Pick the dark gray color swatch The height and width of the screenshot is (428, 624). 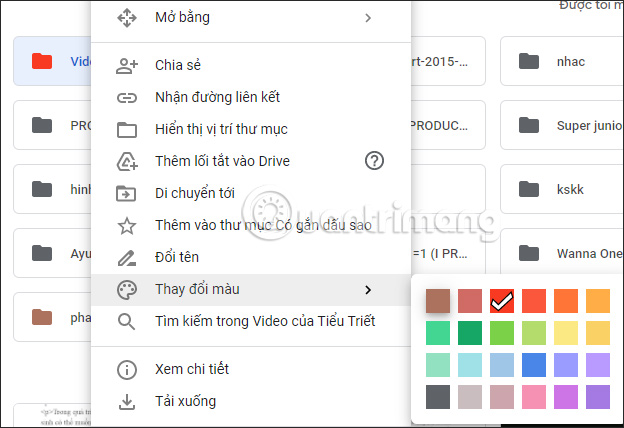coord(438,397)
